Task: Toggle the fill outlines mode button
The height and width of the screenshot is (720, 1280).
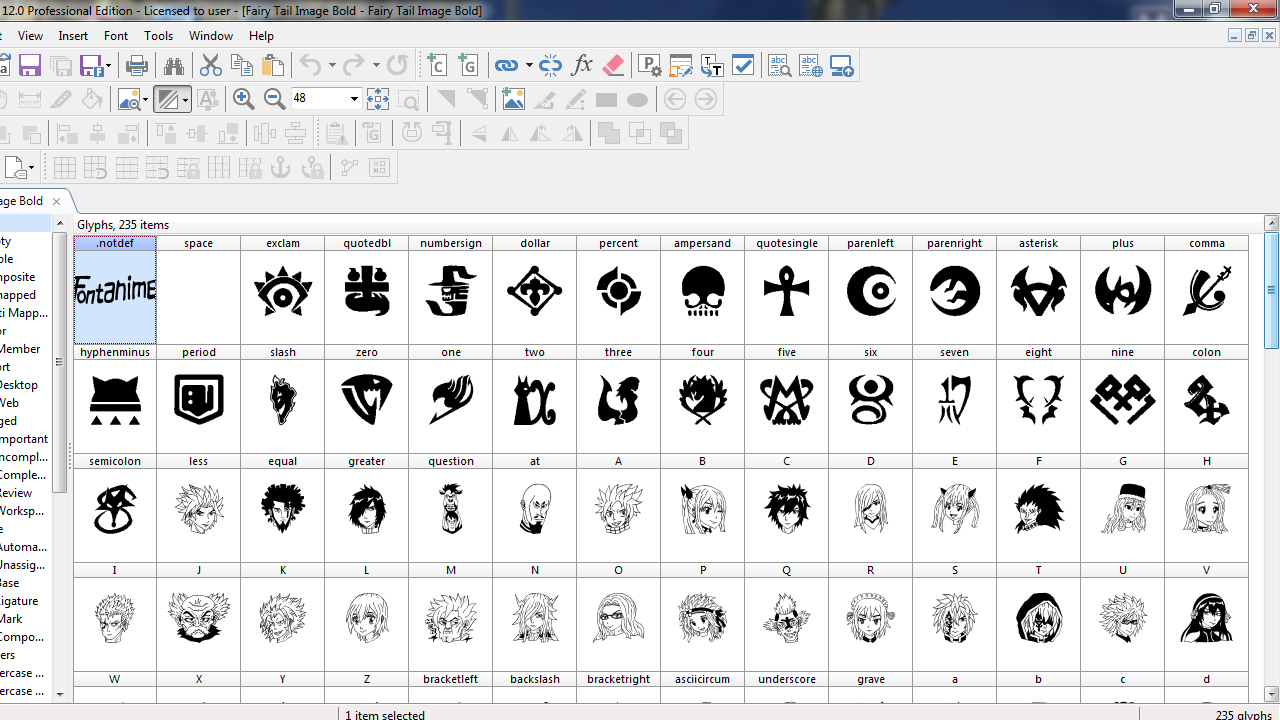Action: point(167,99)
